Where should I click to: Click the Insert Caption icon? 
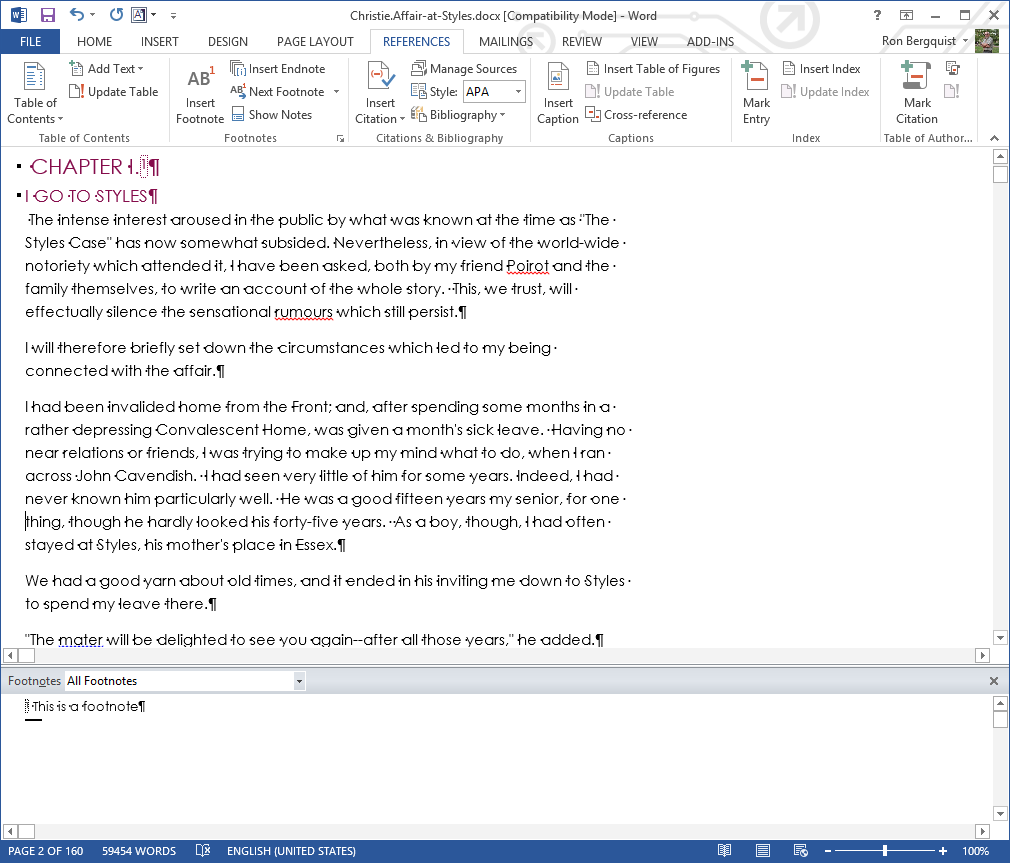point(557,79)
